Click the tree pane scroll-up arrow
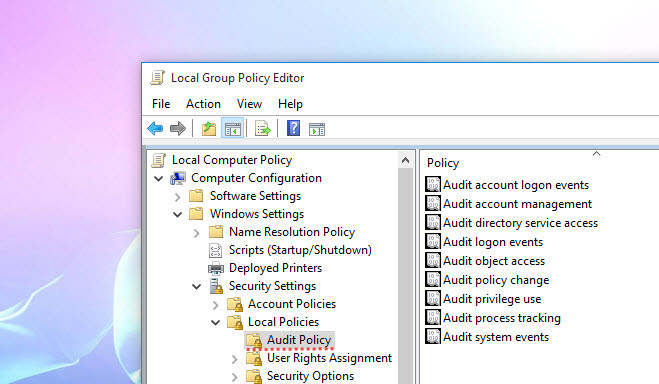 click(406, 160)
